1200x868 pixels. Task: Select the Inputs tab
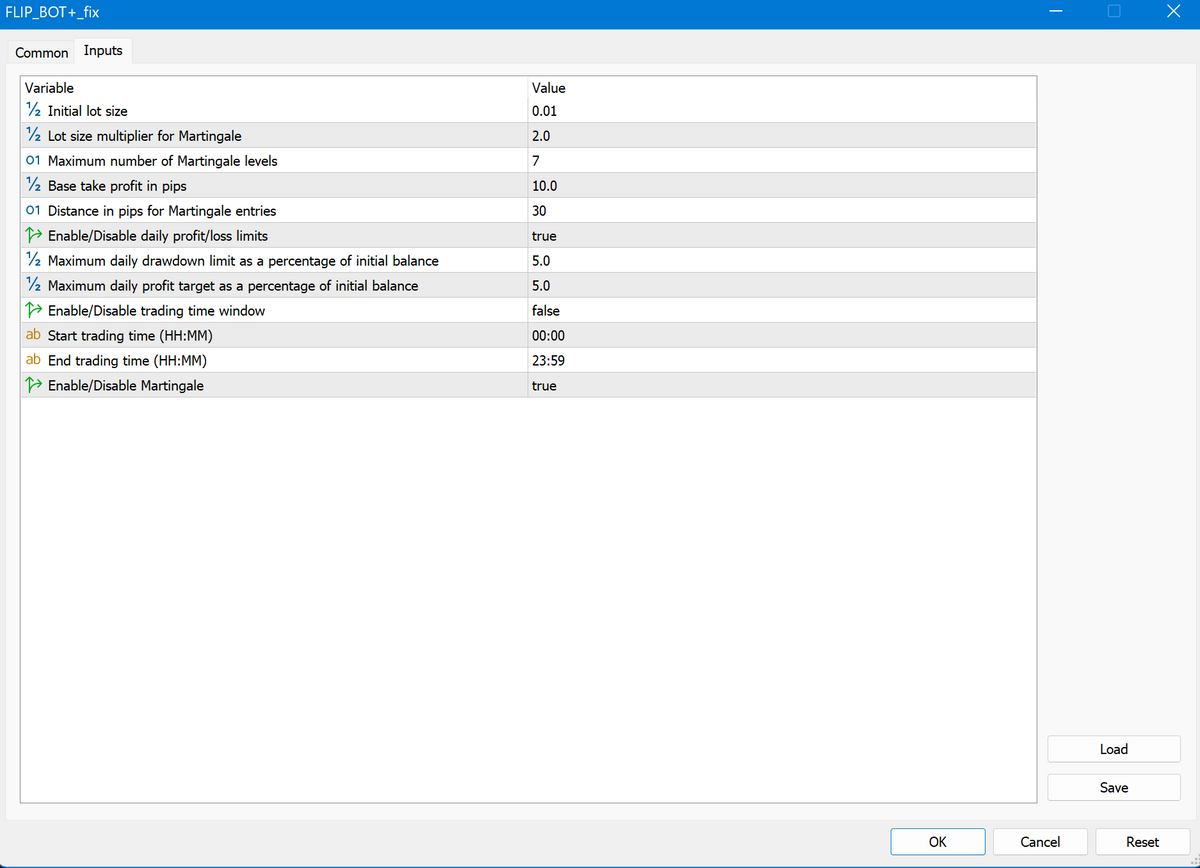pyautogui.click(x=103, y=51)
